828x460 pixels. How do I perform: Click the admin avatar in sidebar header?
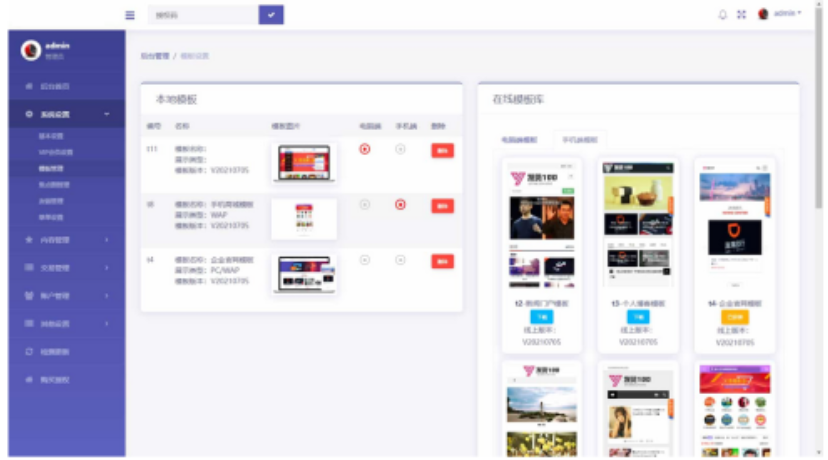pyautogui.click(x=31, y=50)
